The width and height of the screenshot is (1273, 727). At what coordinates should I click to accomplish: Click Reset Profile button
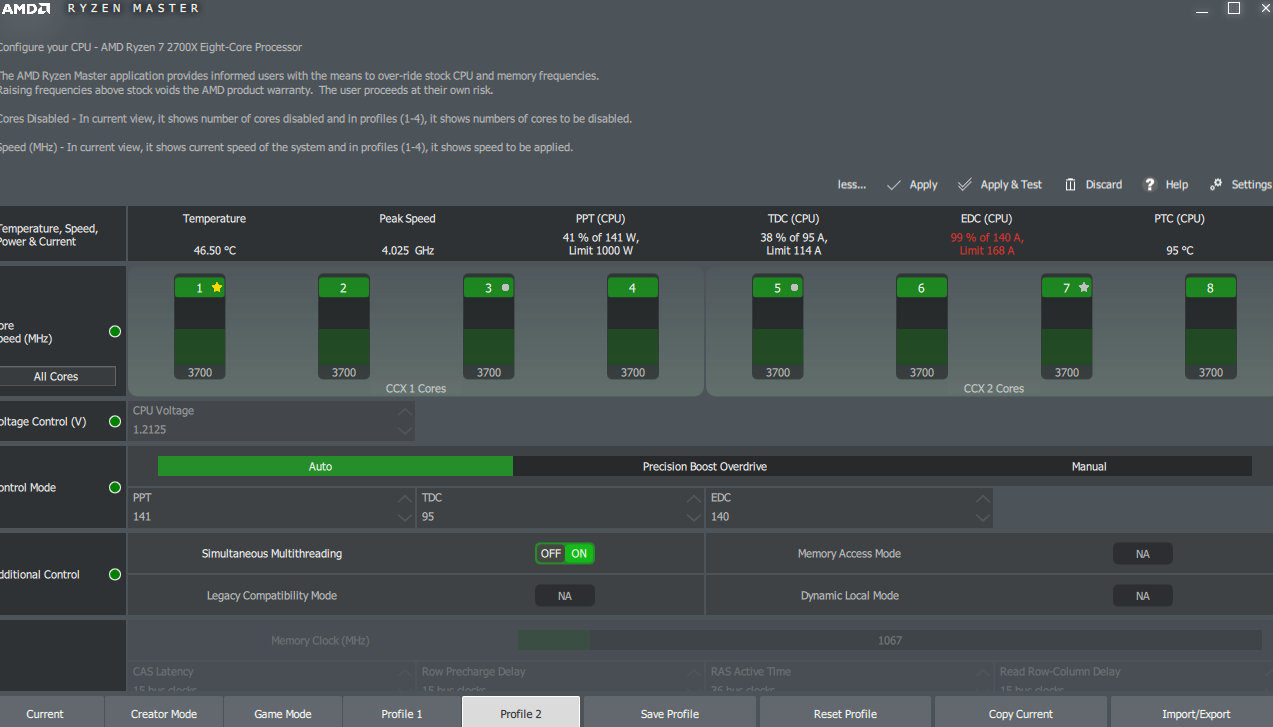(846, 714)
